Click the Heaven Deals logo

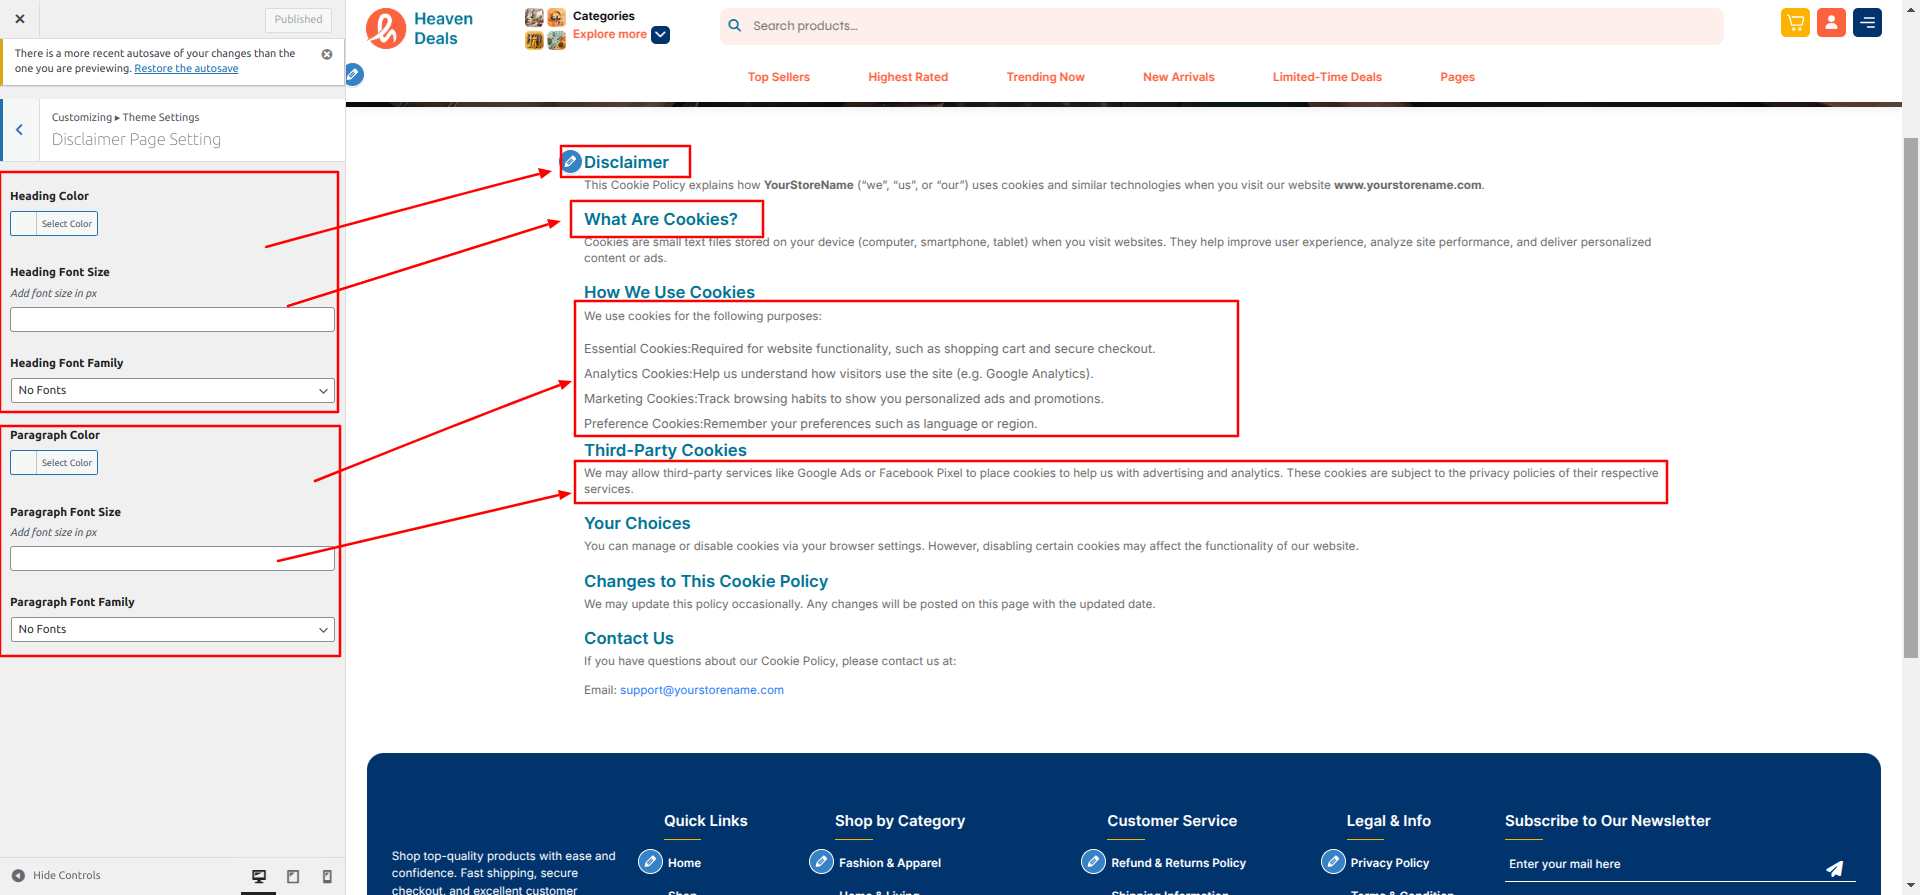click(x=420, y=29)
